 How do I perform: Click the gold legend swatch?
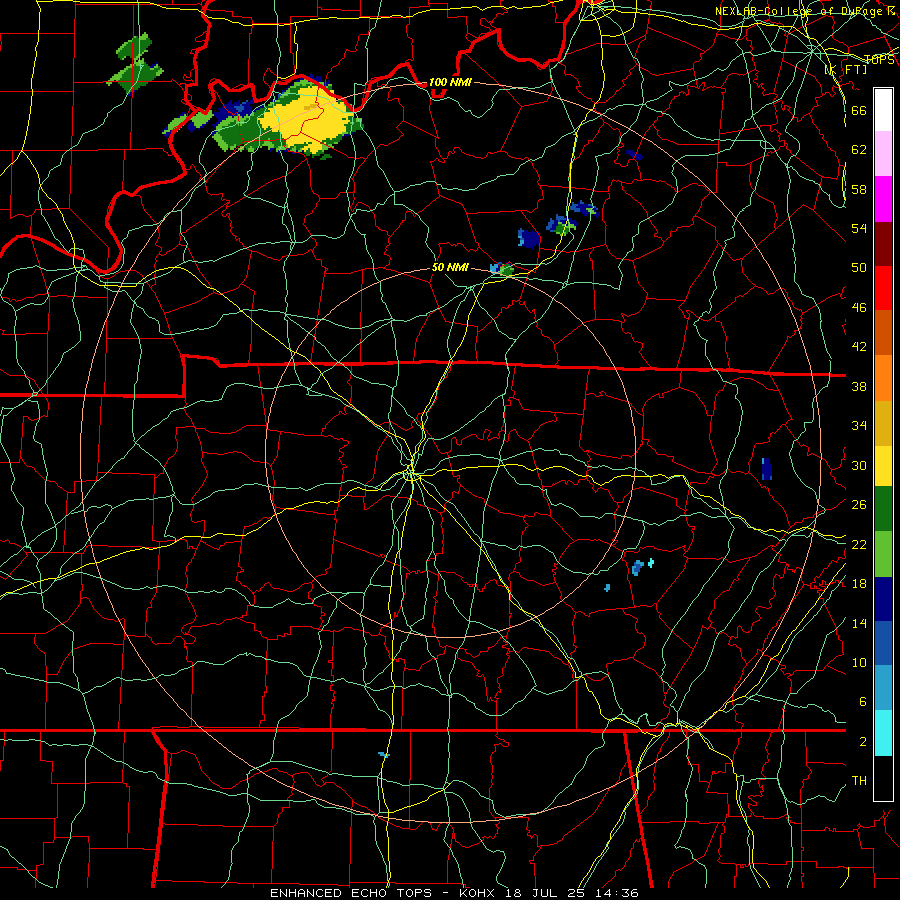coord(883,424)
